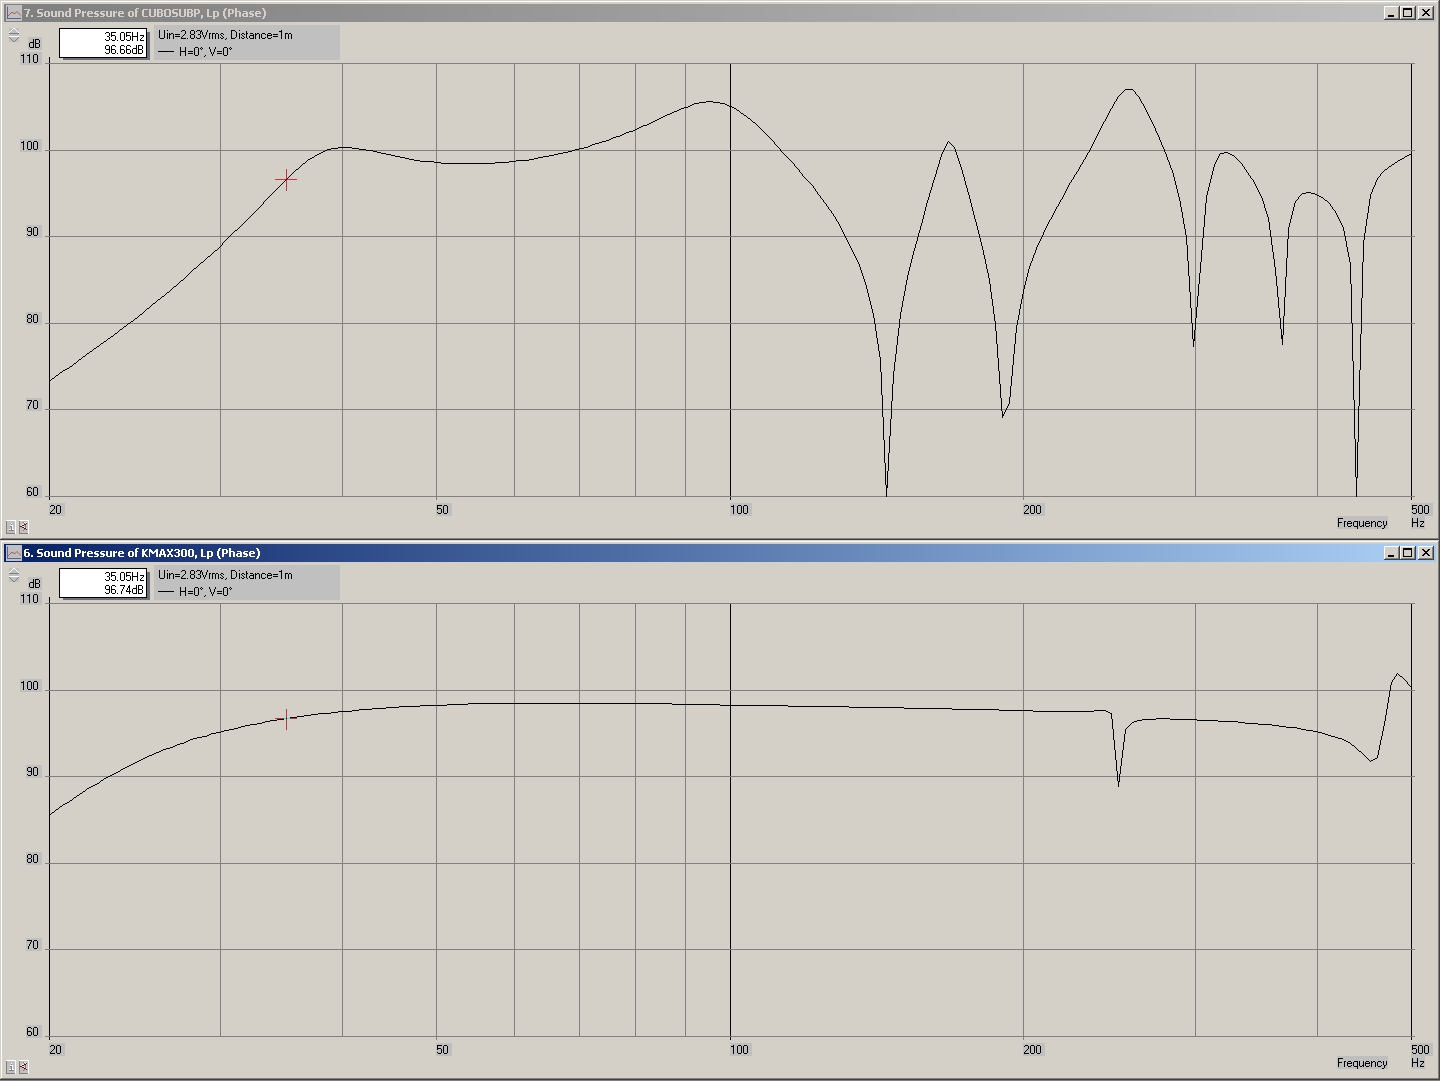This screenshot has height=1081, width=1440.
Task: Click the 96.66dB cursor readout box
Action: coord(104,43)
